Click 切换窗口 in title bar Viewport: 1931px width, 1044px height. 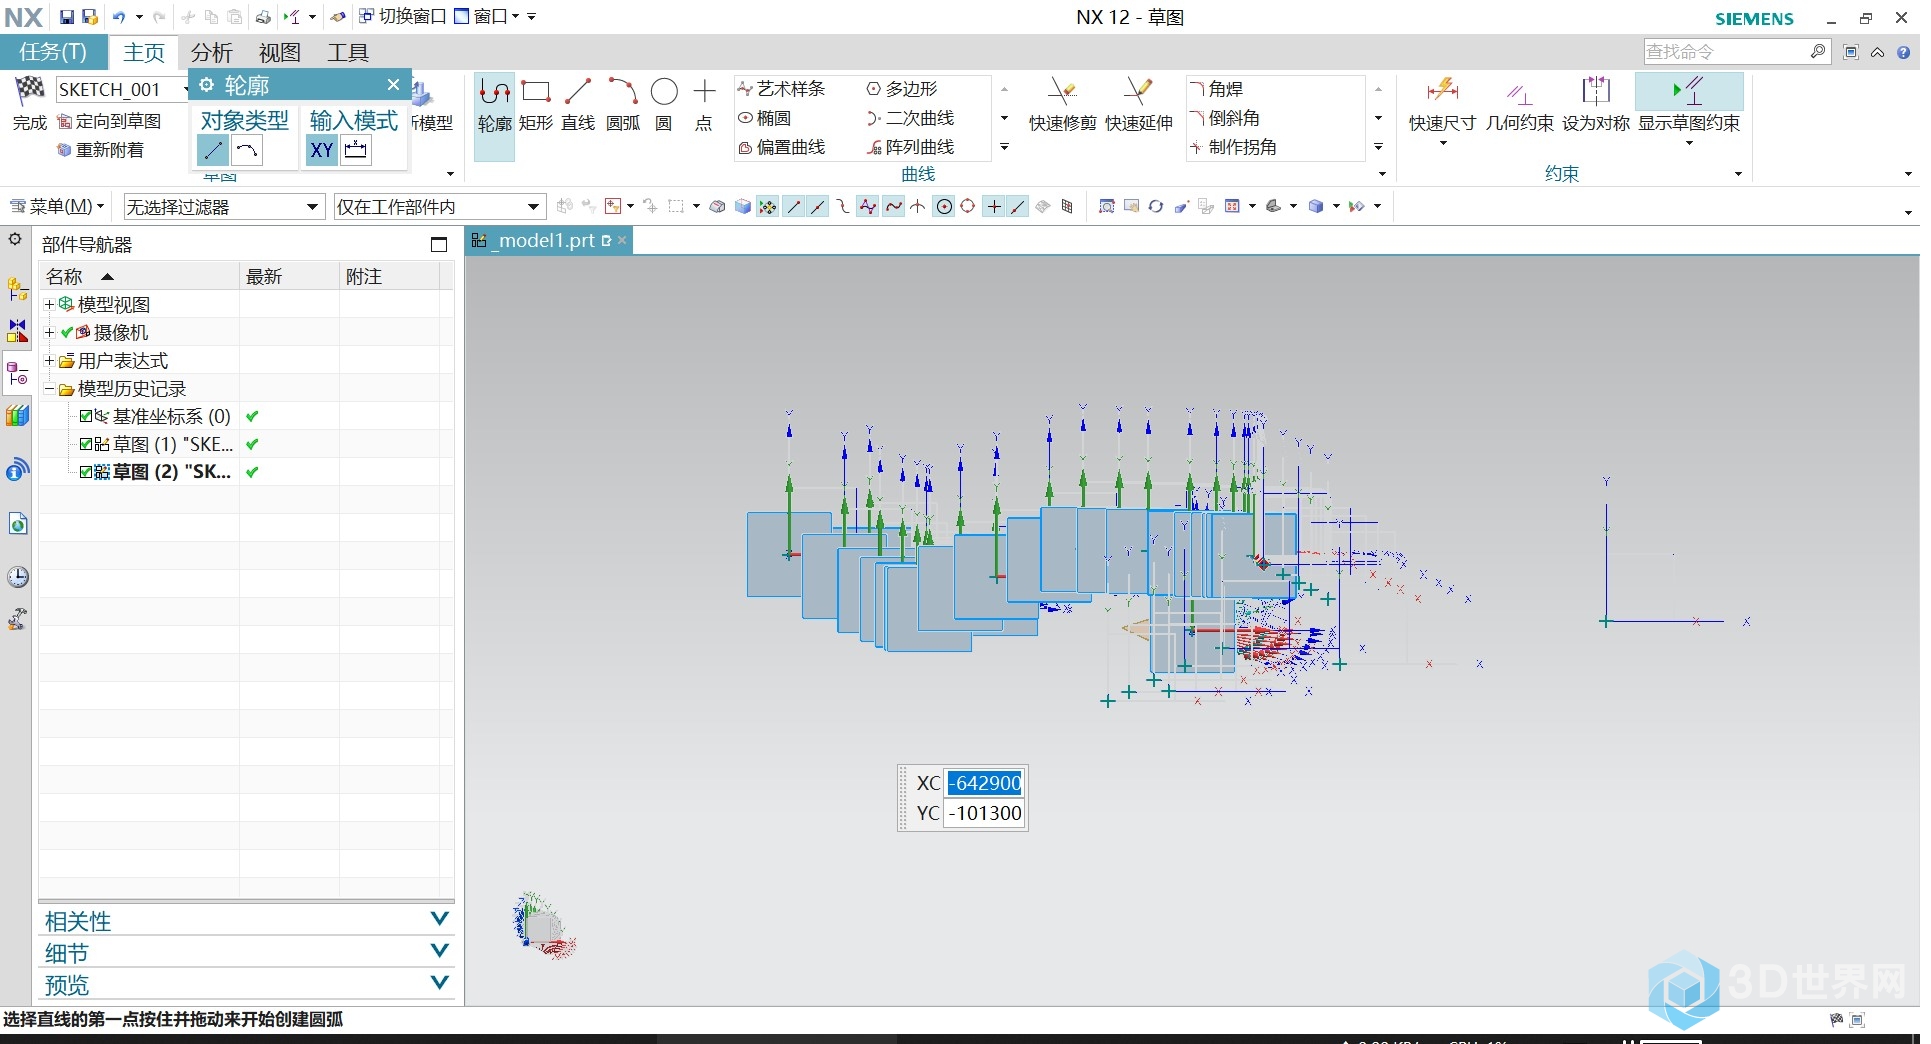pos(403,17)
